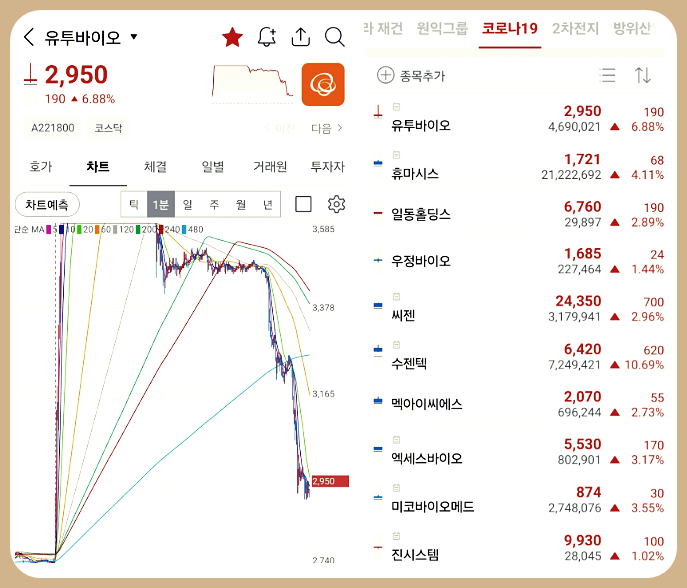Image resolution: width=687 pixels, height=588 pixels.
Task: Click the MA 20 green color swatch
Action: [x=79, y=230]
